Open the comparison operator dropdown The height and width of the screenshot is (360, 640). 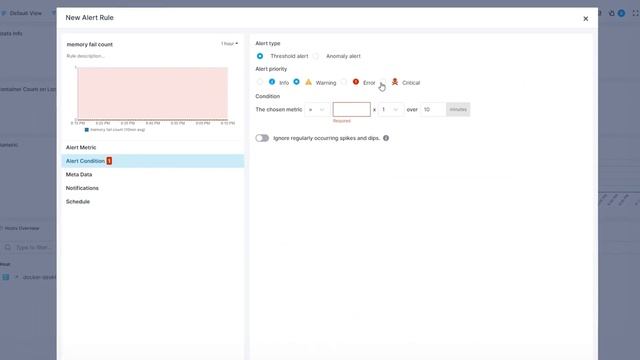[x=317, y=109]
